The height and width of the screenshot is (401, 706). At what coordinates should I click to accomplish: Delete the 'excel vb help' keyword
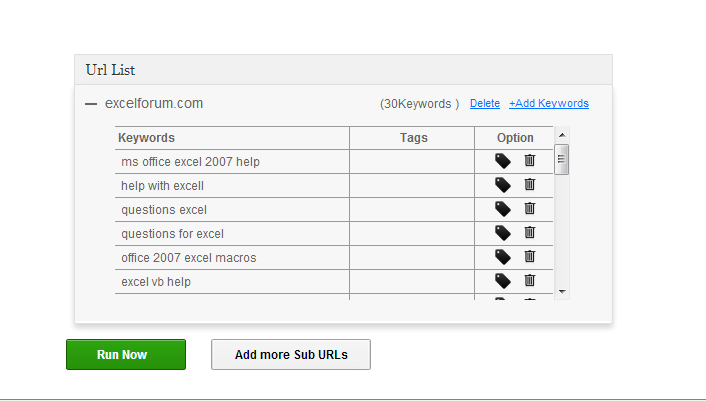click(x=530, y=280)
